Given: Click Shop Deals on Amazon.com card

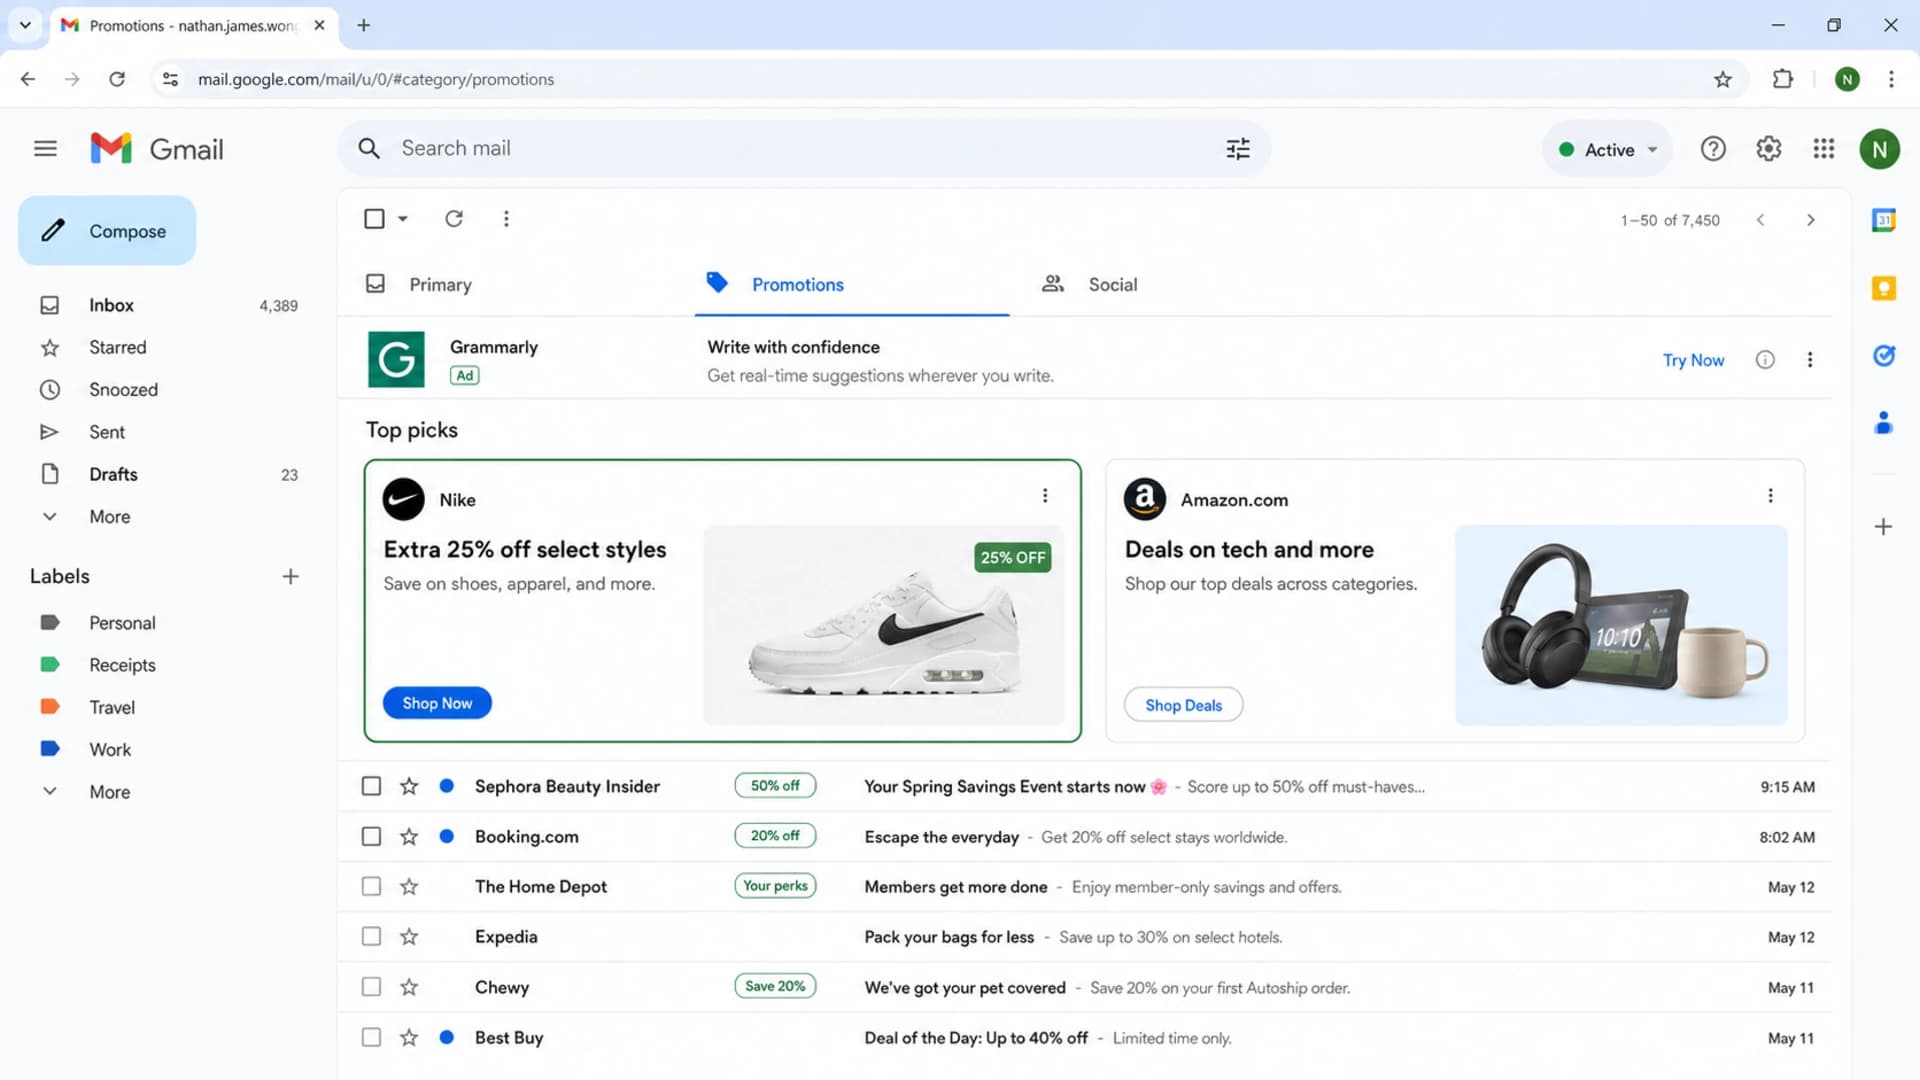Looking at the screenshot, I should [x=1183, y=706].
